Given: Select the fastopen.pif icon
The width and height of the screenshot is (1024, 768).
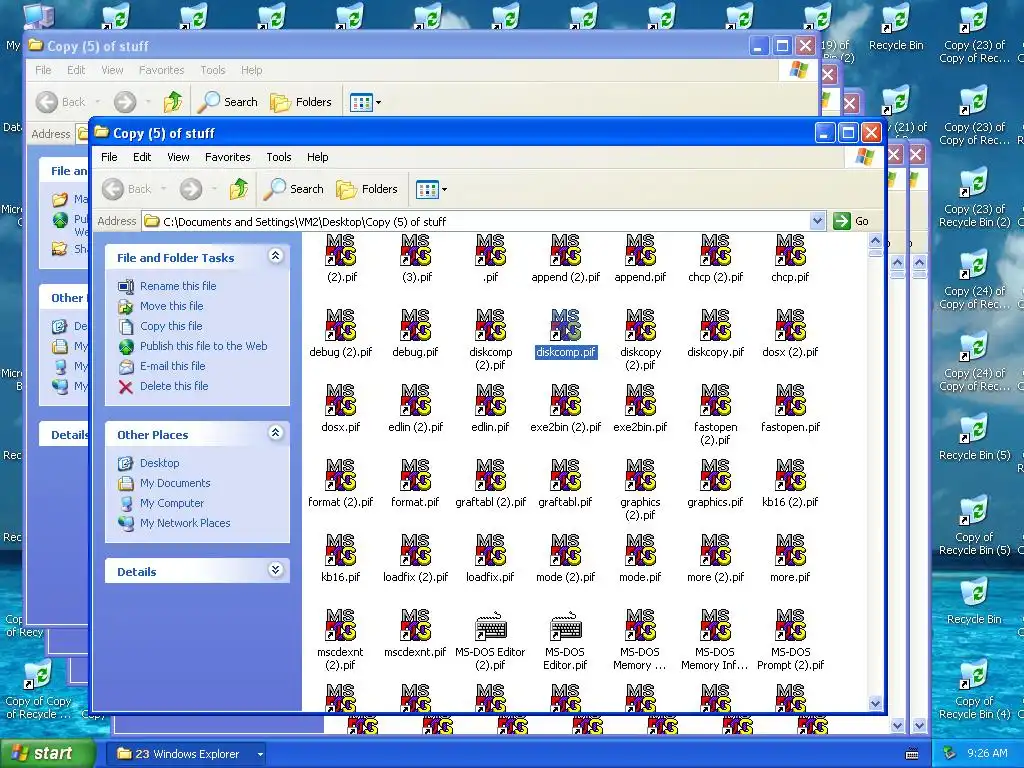Looking at the screenshot, I should [x=790, y=400].
